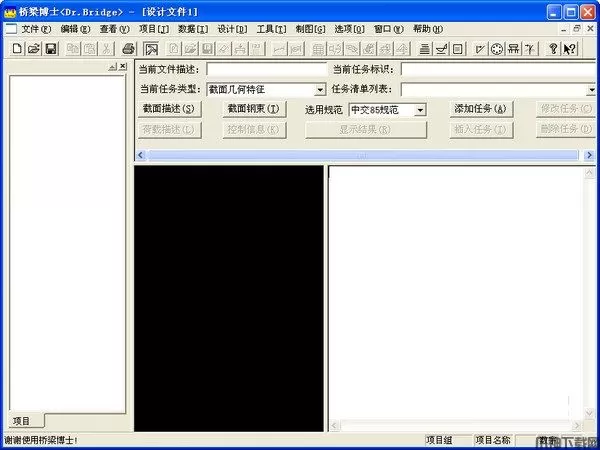Click the horizontal scrollbar left arrow
This screenshot has height=450, width=600.
140,155
